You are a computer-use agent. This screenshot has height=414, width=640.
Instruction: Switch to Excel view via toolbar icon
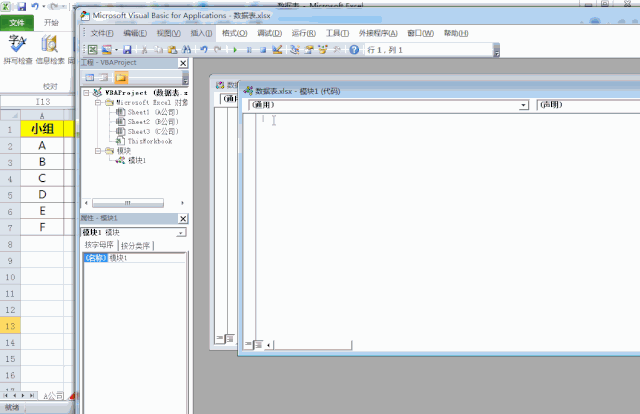(93, 50)
